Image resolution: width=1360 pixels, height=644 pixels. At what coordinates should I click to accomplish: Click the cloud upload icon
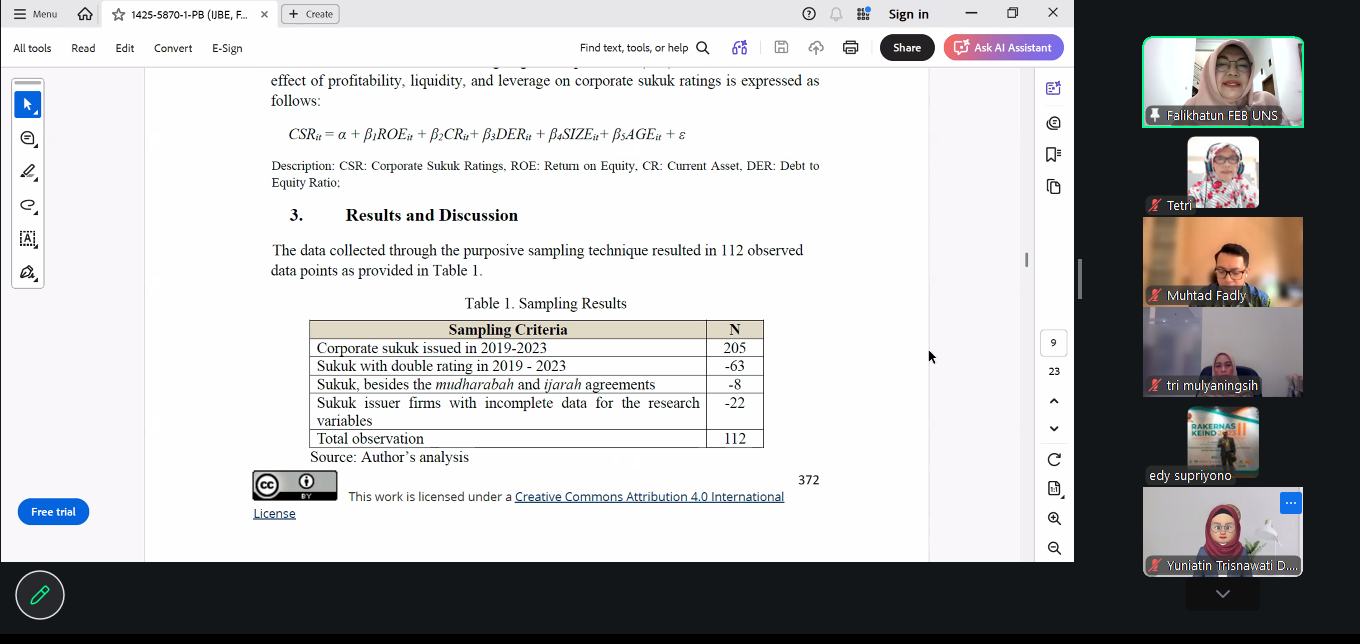(816, 48)
